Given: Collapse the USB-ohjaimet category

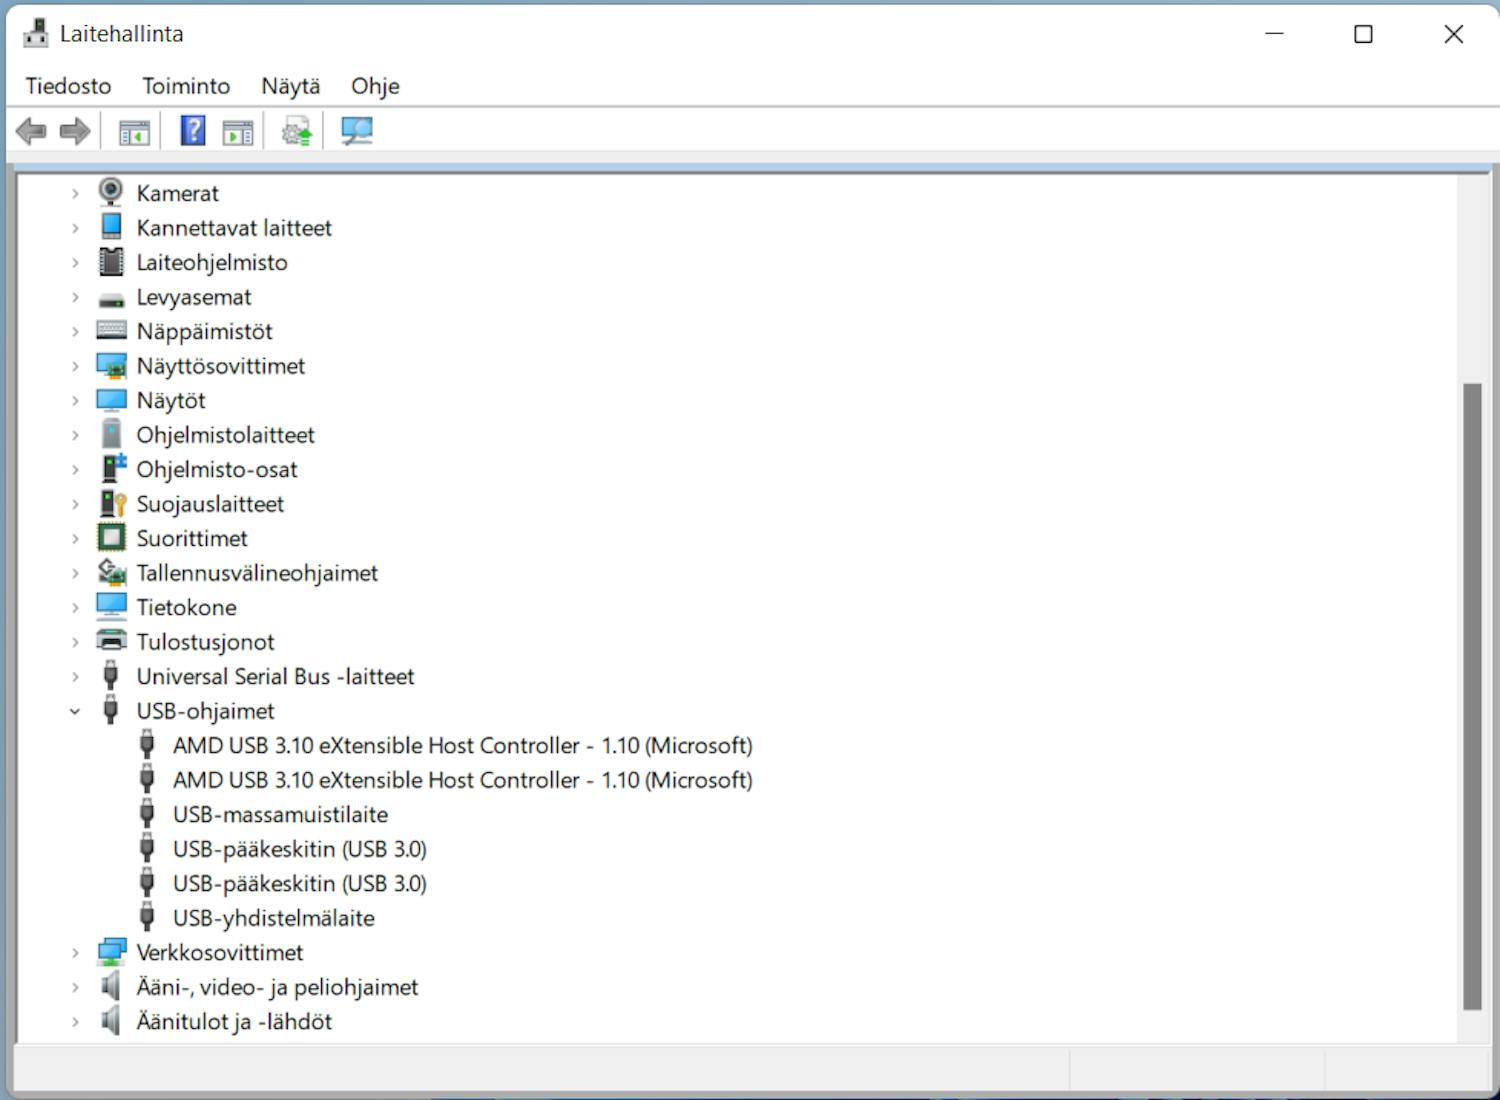Looking at the screenshot, I should pos(75,712).
